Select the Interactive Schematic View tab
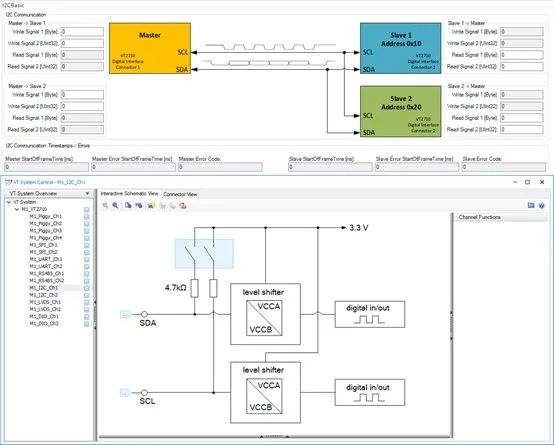 click(129, 193)
